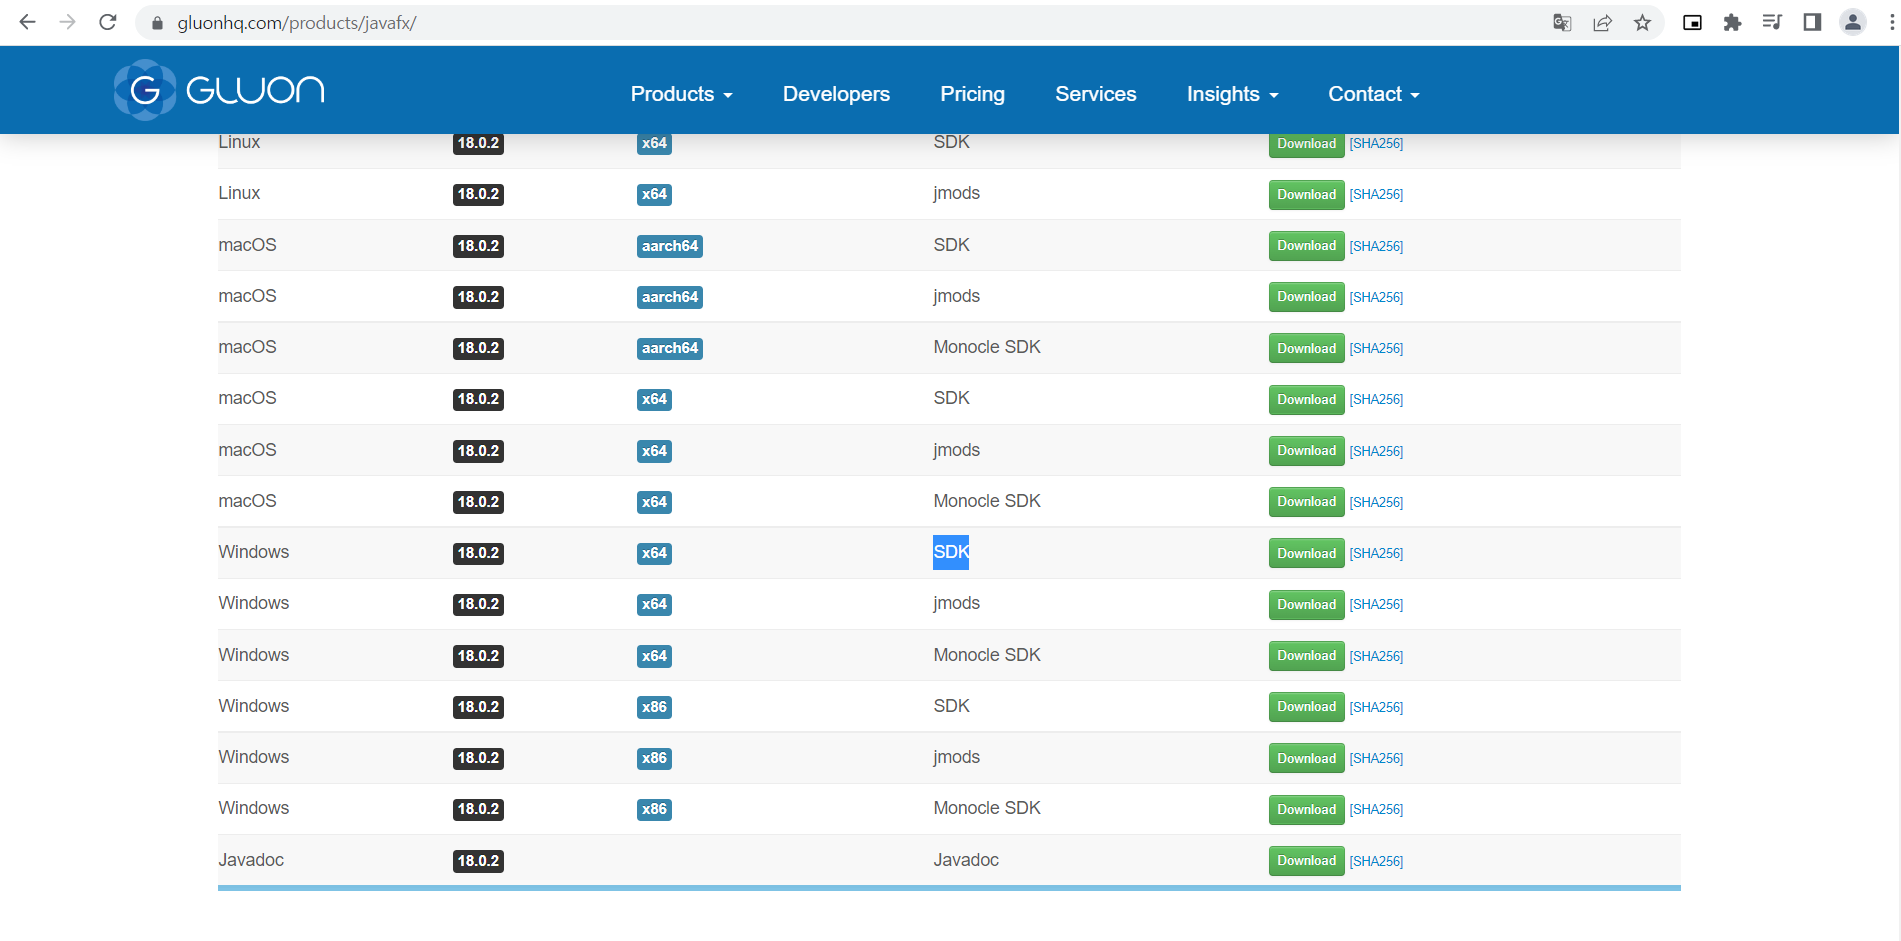Open SHA256 for Javadoc
1901x941 pixels.
(1376, 861)
